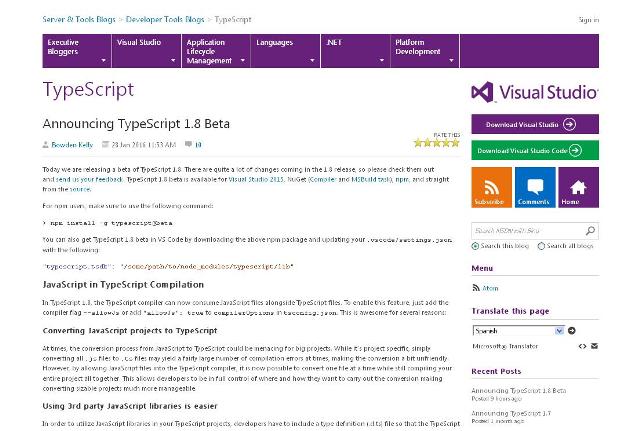The image size is (640, 431).
Task: Open the recent post Announcing TypeScript 1.8 Beta
Action: 519,391
